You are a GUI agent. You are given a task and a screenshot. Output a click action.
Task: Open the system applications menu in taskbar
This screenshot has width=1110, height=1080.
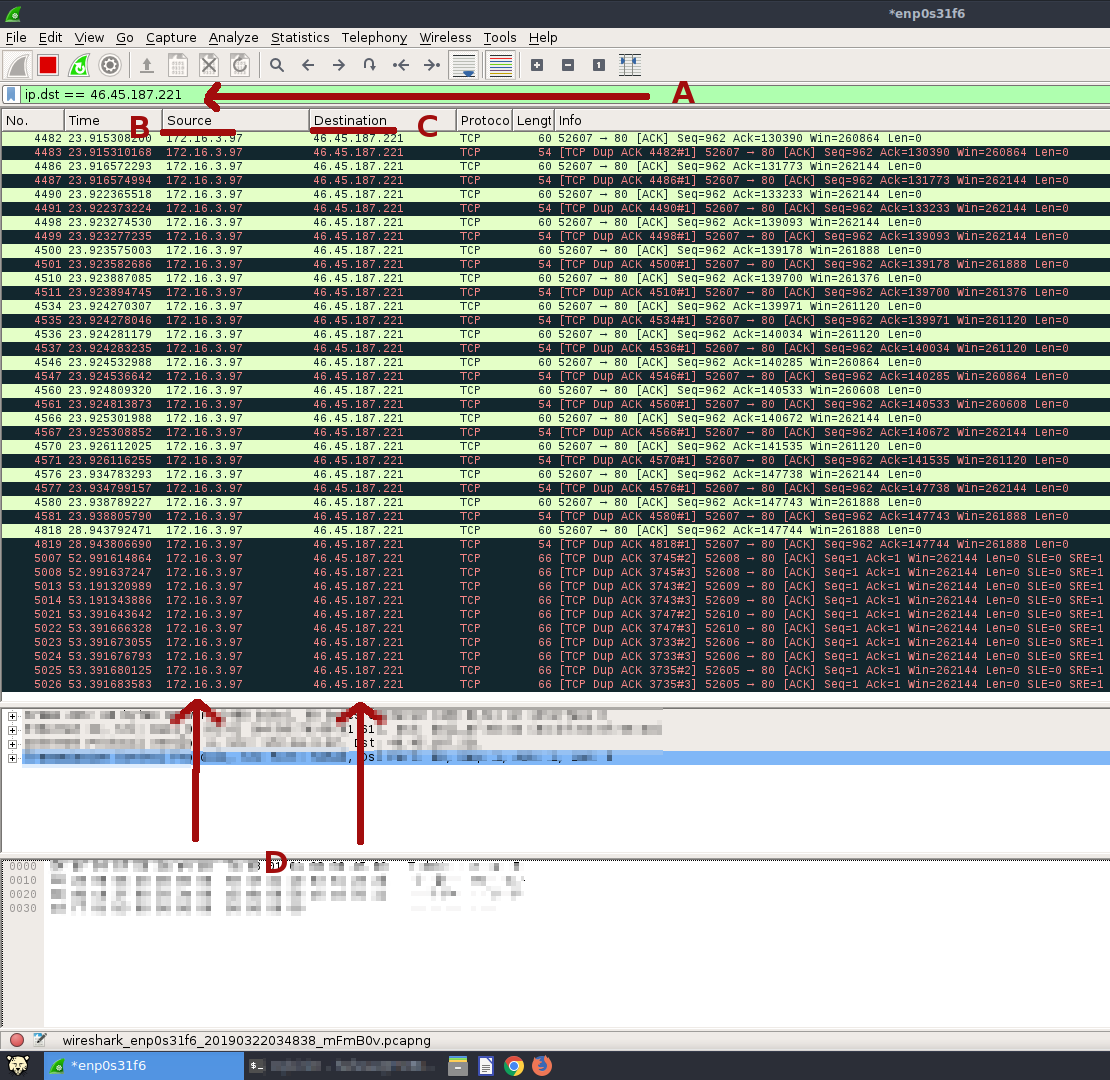(x=18, y=1065)
